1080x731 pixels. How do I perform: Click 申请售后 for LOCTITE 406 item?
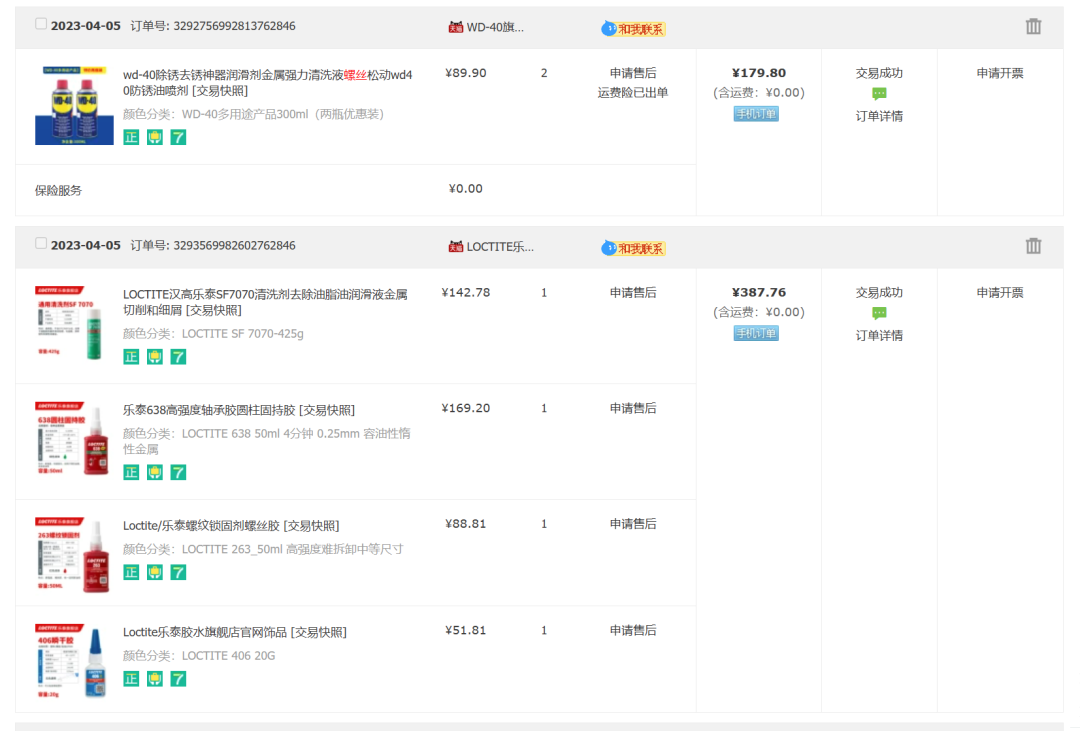(x=632, y=630)
